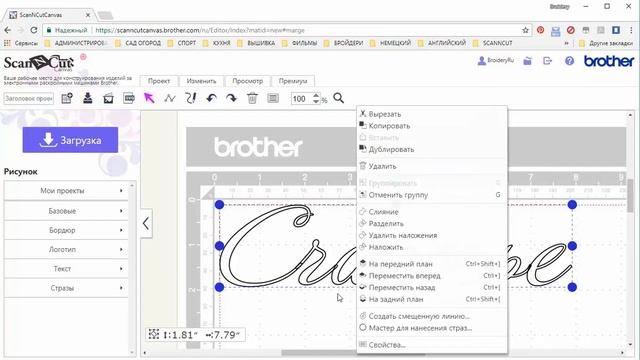Choose Переместить вперед in context menu
The height and width of the screenshot is (360, 640).
click(432, 276)
